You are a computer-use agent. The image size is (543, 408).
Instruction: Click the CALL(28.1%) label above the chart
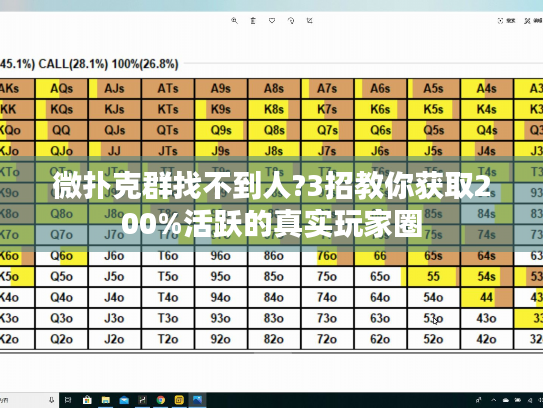coord(73,64)
